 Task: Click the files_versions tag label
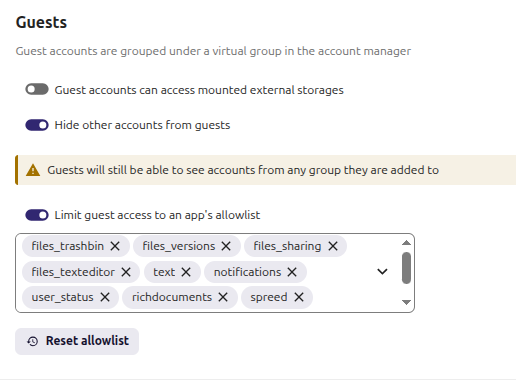[179, 246]
